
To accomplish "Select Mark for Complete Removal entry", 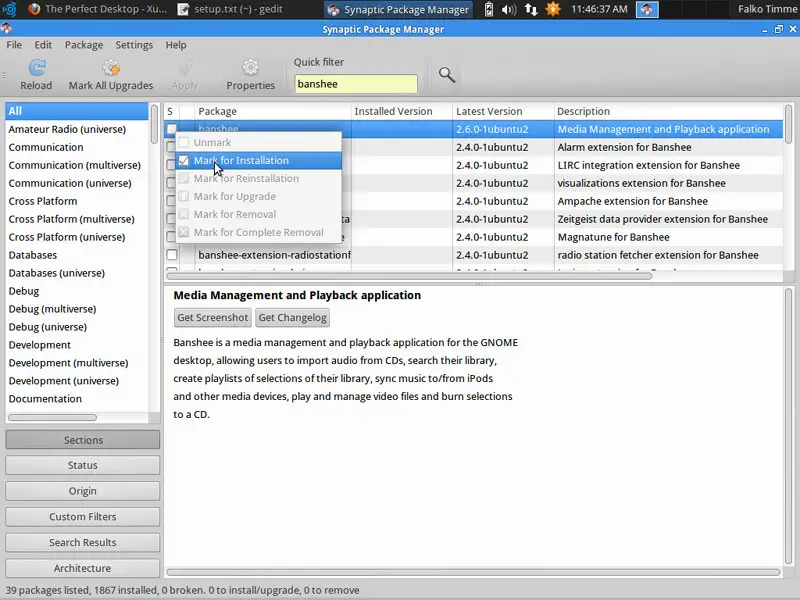I will 259,232.
